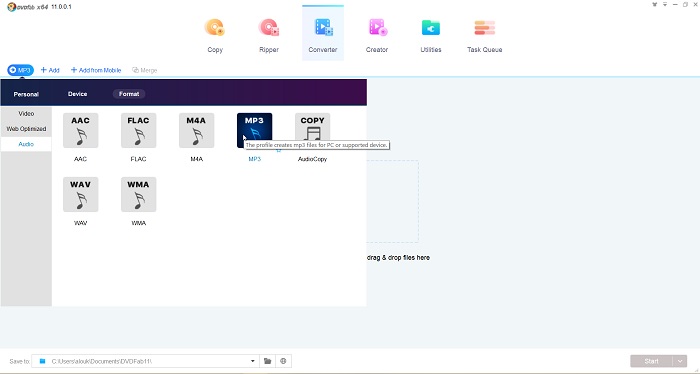Expand the Start button arrow
The width and height of the screenshot is (700, 374).
pos(680,361)
